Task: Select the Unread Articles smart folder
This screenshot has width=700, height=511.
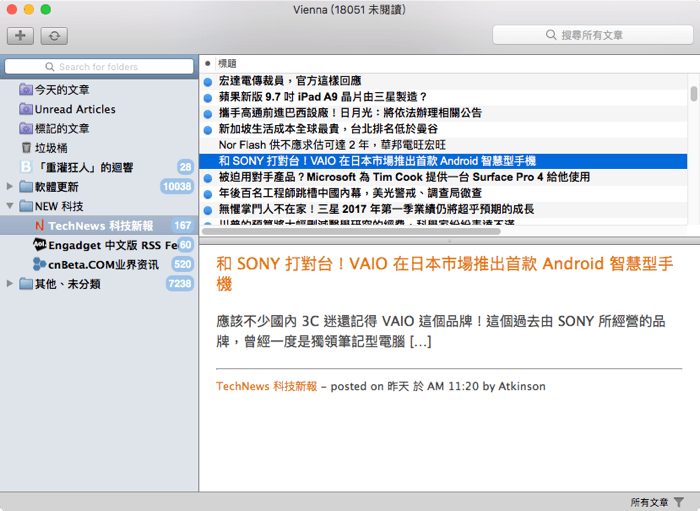Action: 74,109
